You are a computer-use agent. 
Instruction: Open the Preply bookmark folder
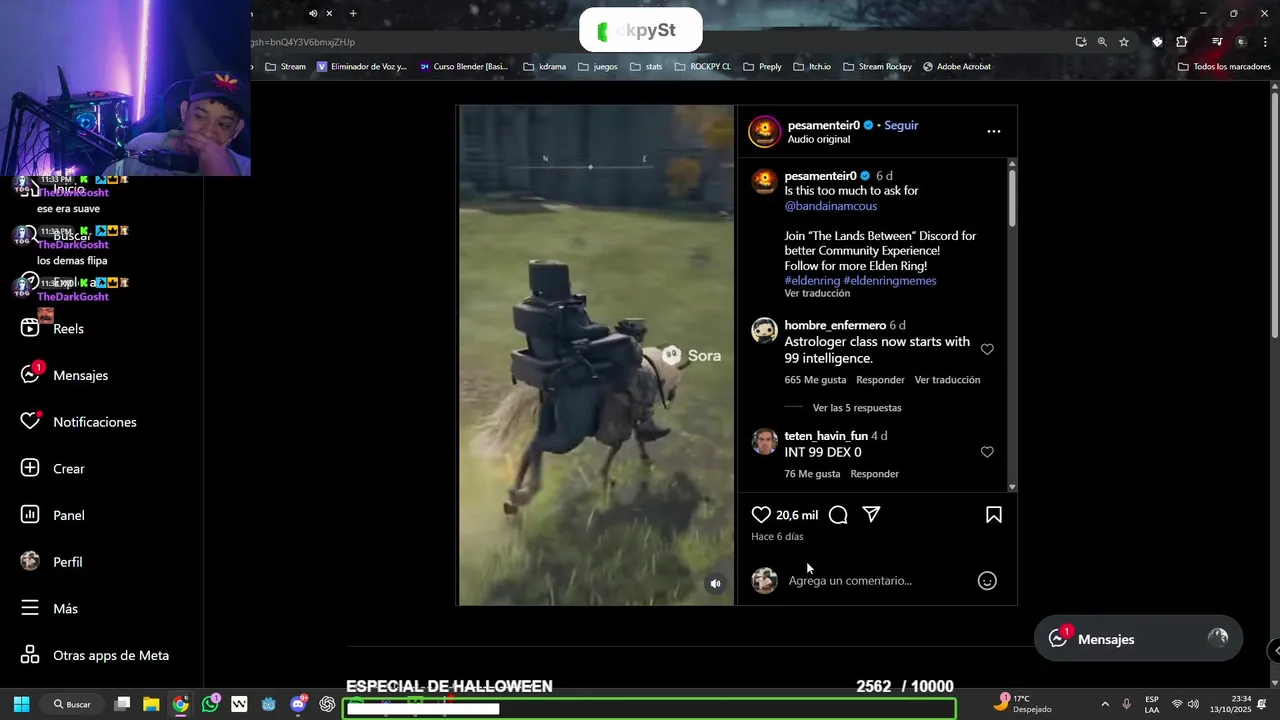click(762, 67)
